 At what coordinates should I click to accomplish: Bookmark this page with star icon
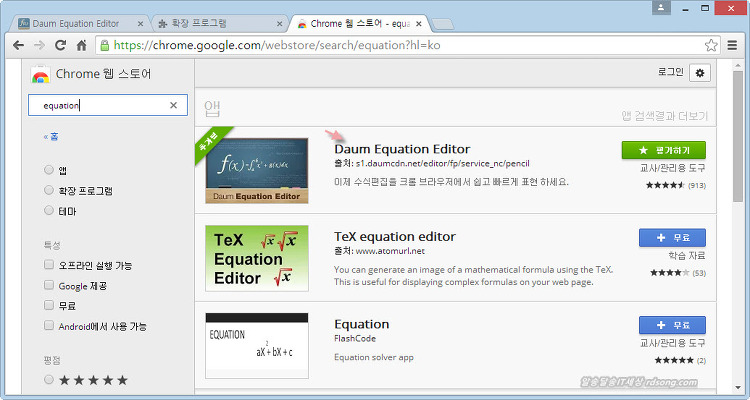click(x=711, y=45)
